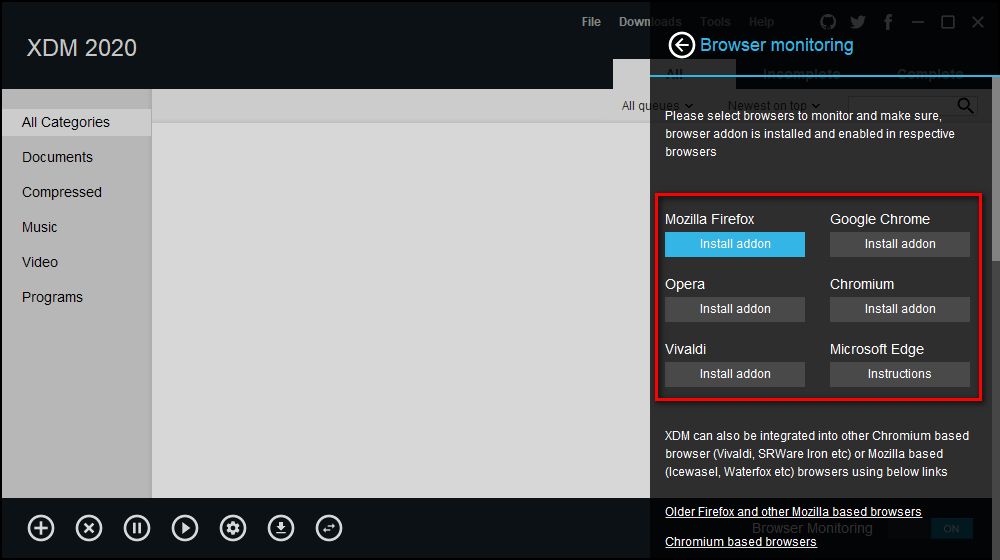Expand the Newest on top sort dropdown
1000x560 pixels.
774,105
